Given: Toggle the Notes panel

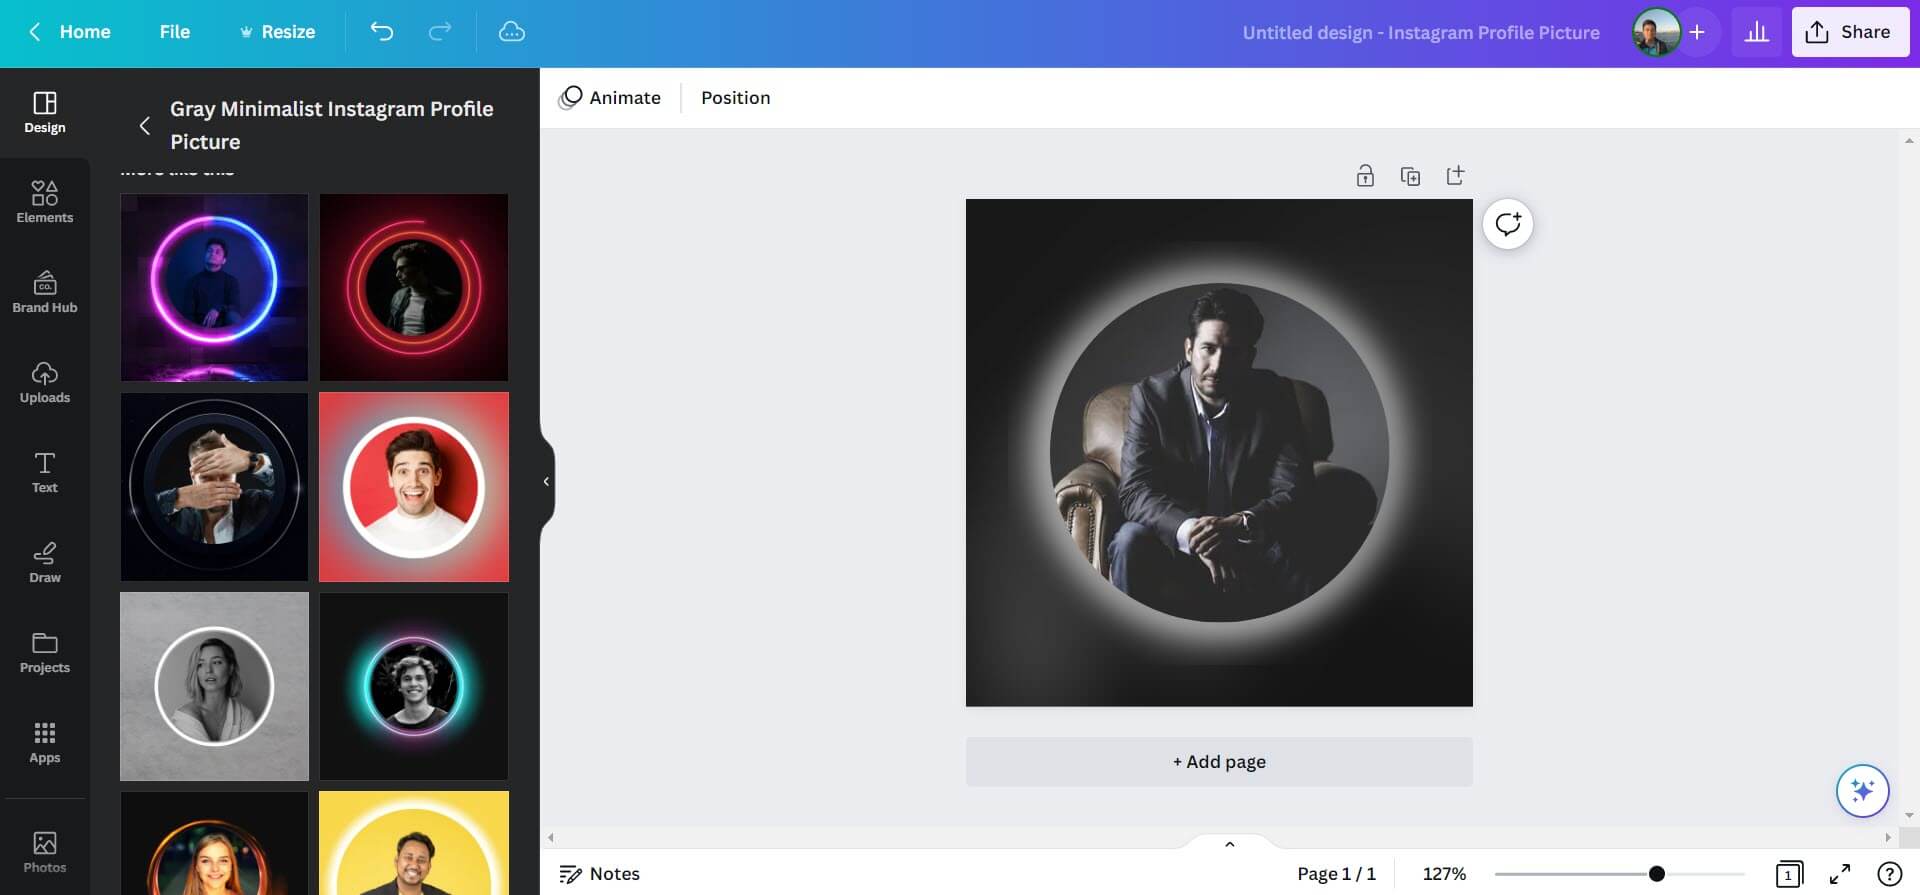Looking at the screenshot, I should [x=599, y=874].
